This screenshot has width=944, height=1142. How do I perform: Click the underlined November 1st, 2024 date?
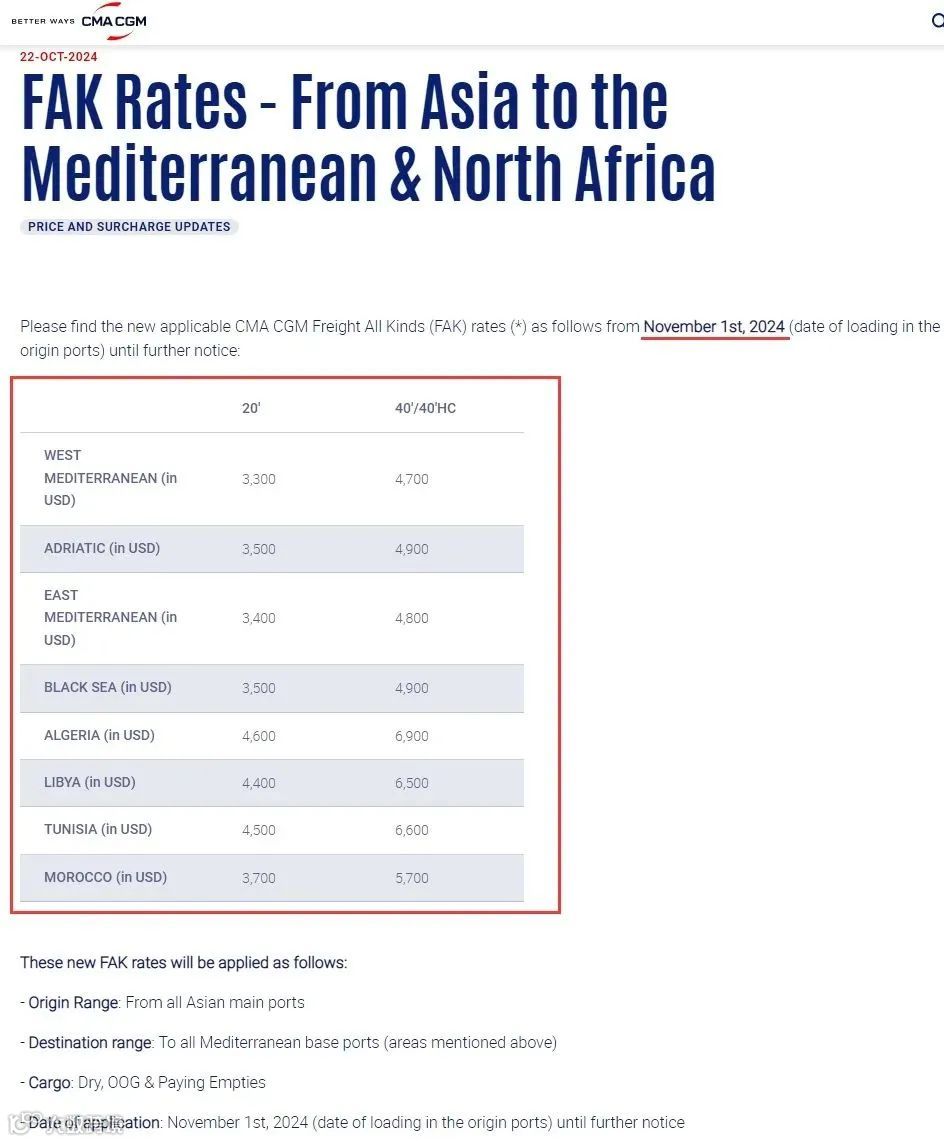715,327
